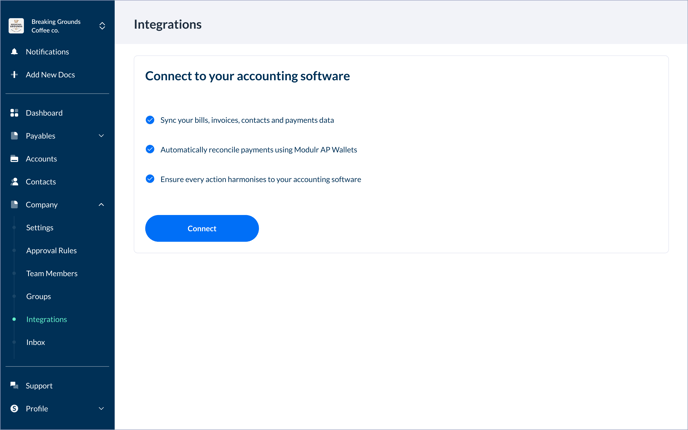Open Approval Rules in sidebar
This screenshot has width=688, height=430.
(x=51, y=251)
